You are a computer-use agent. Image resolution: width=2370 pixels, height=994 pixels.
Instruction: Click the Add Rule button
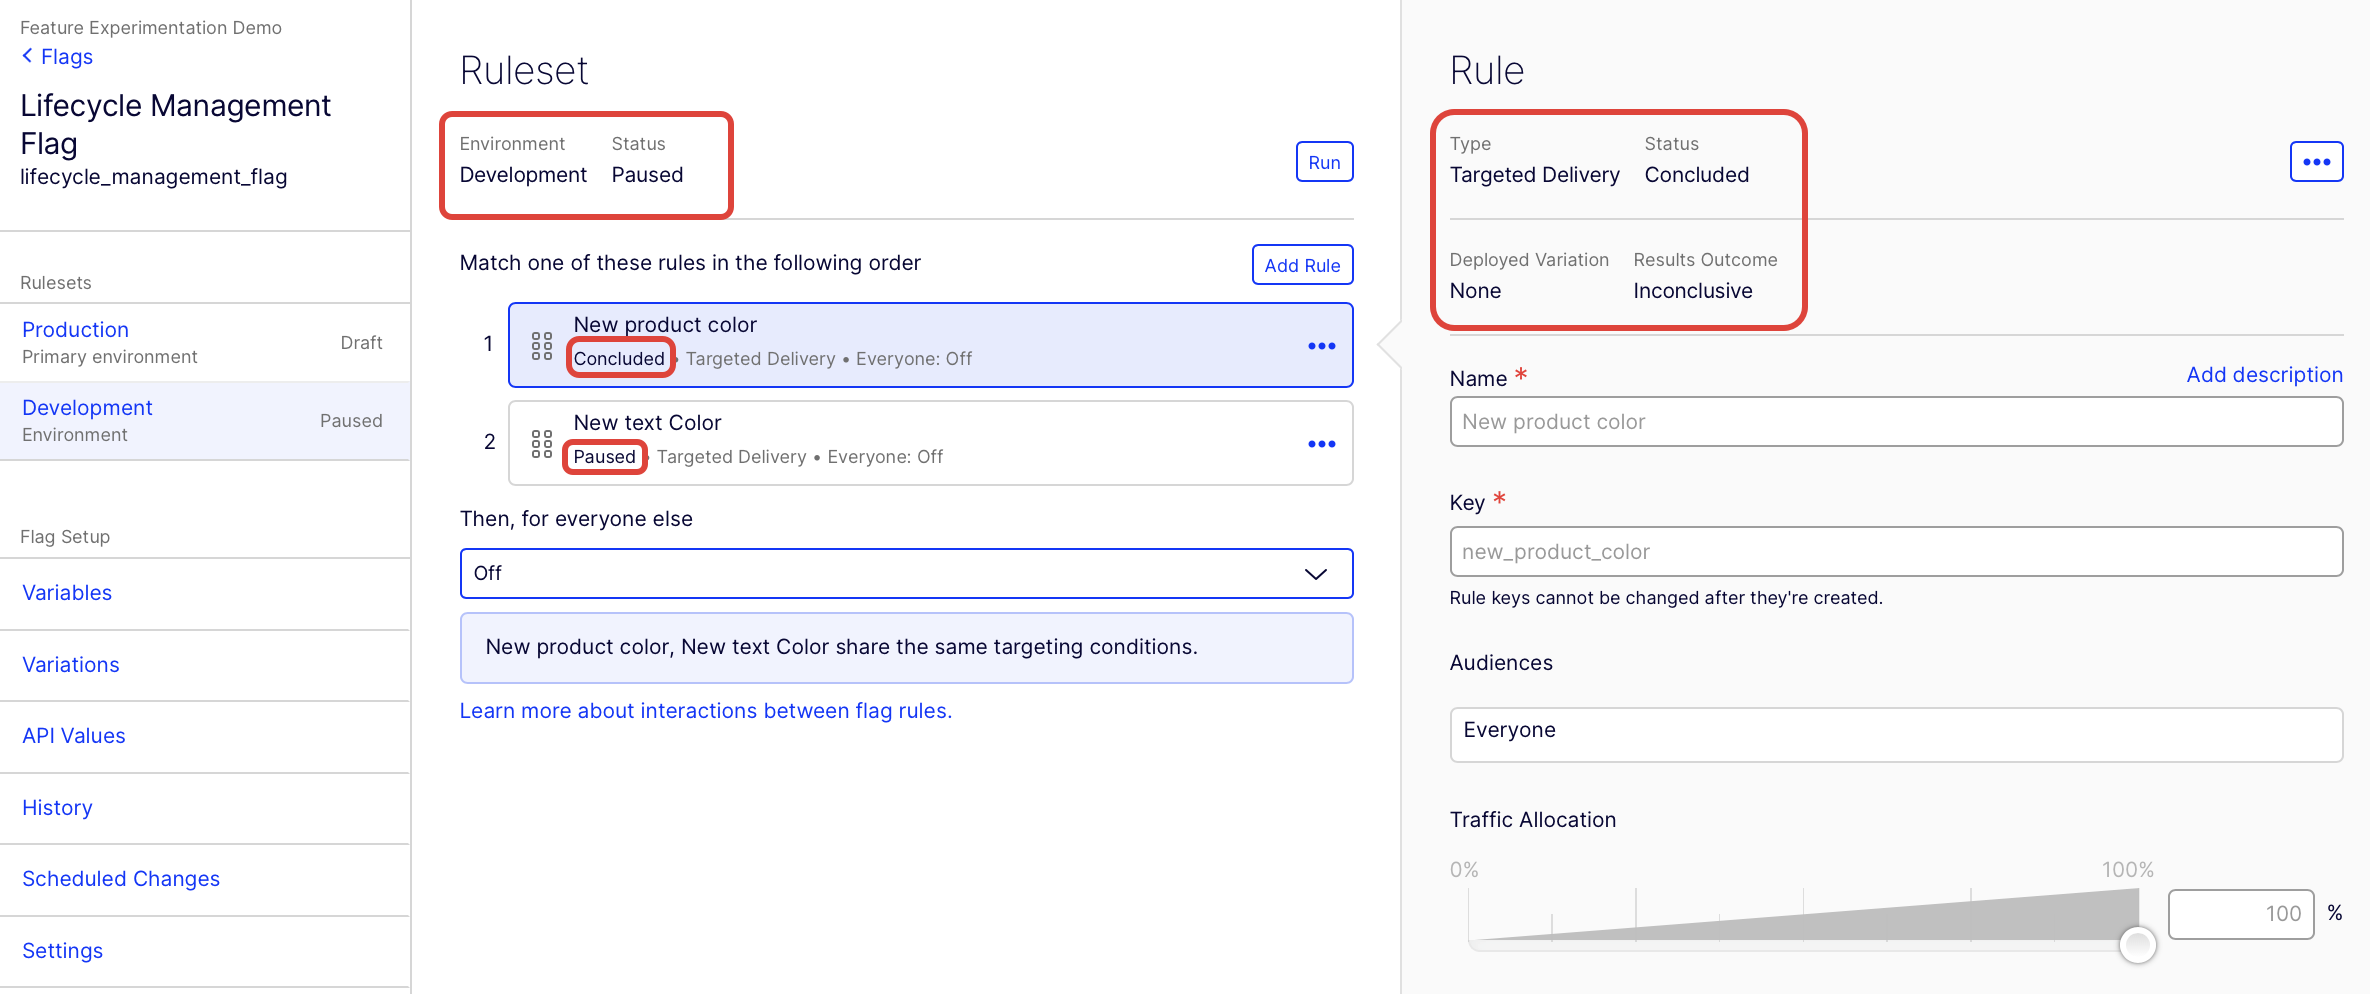(1302, 265)
